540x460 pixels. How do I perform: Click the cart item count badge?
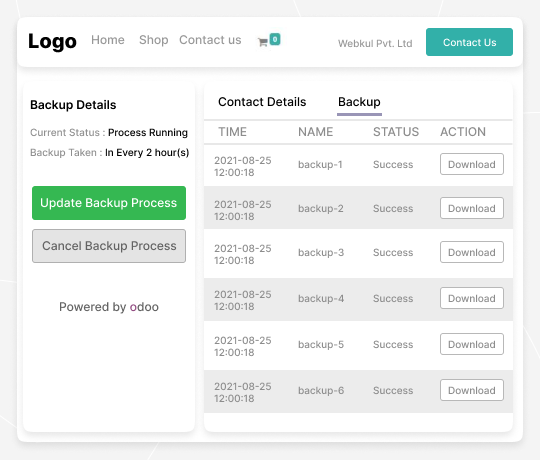[274, 39]
